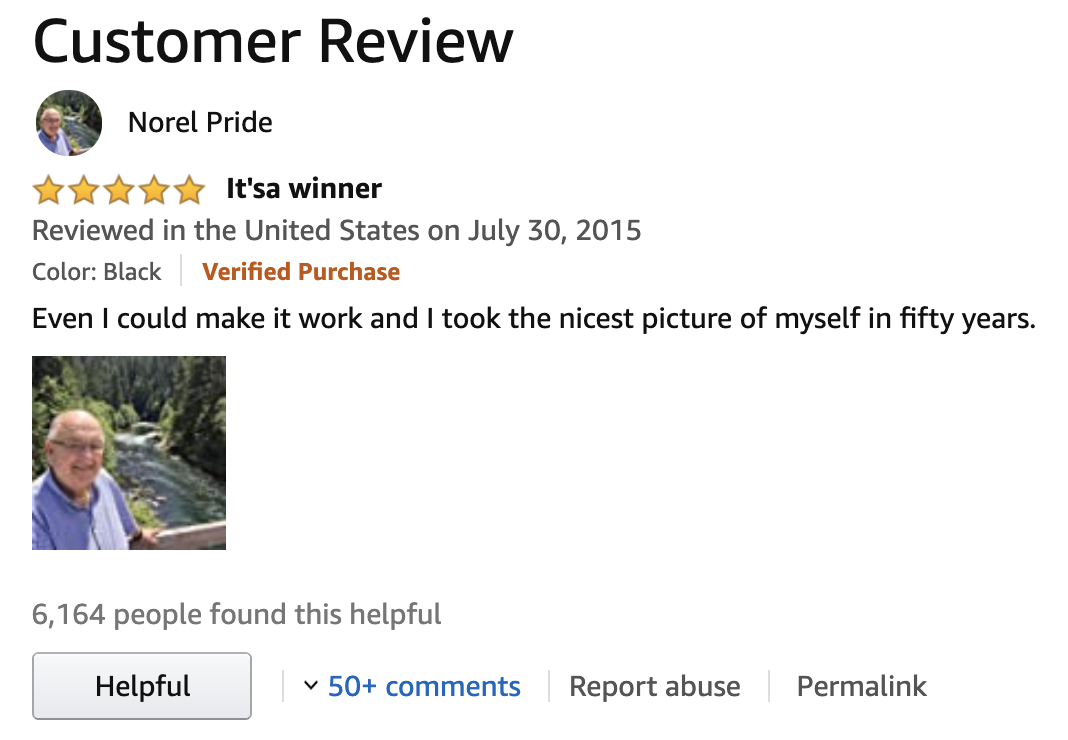Open the review Permalink
1068x740 pixels.
point(862,686)
